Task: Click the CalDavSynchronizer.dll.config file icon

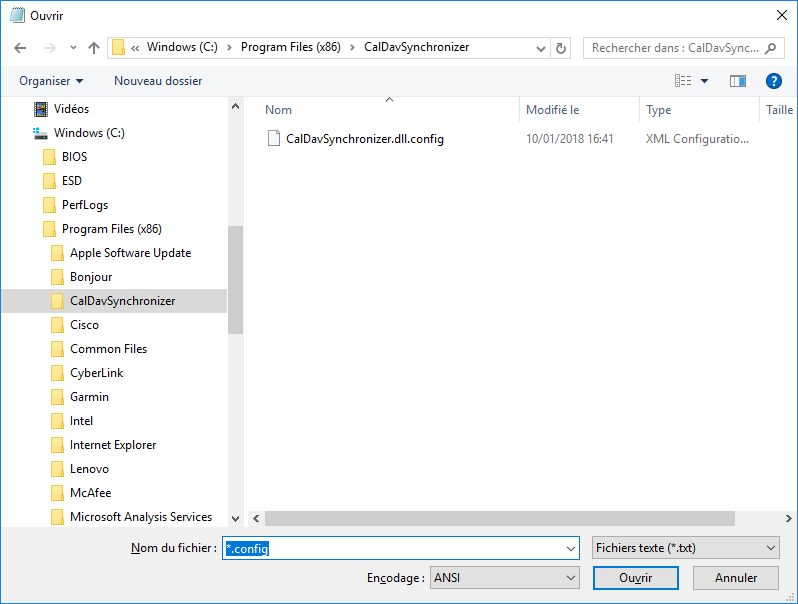Action: [x=274, y=138]
